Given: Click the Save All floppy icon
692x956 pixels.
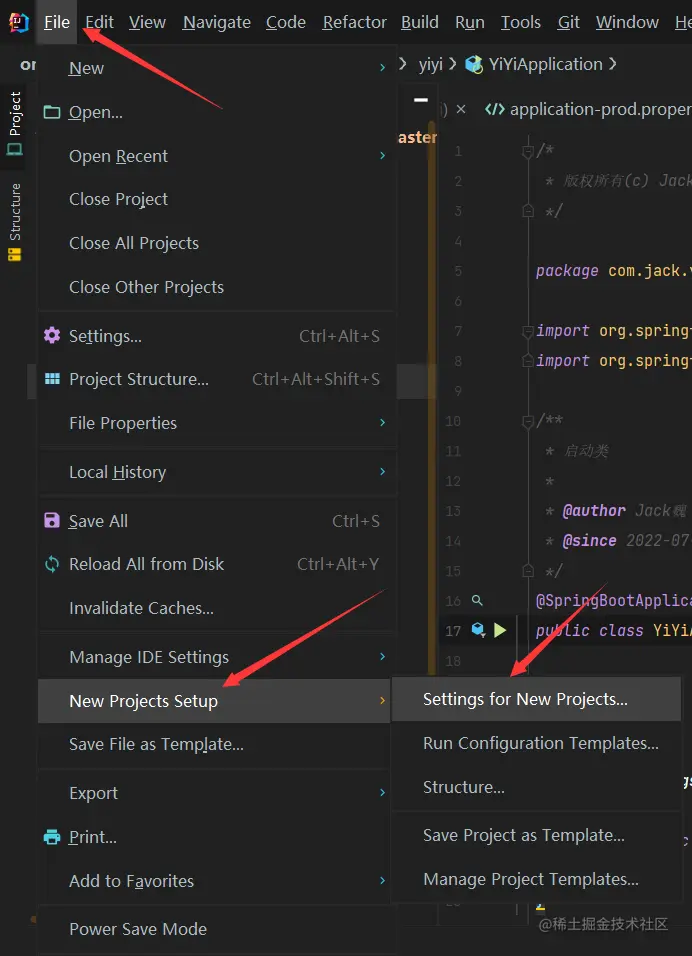Looking at the screenshot, I should click(x=52, y=521).
